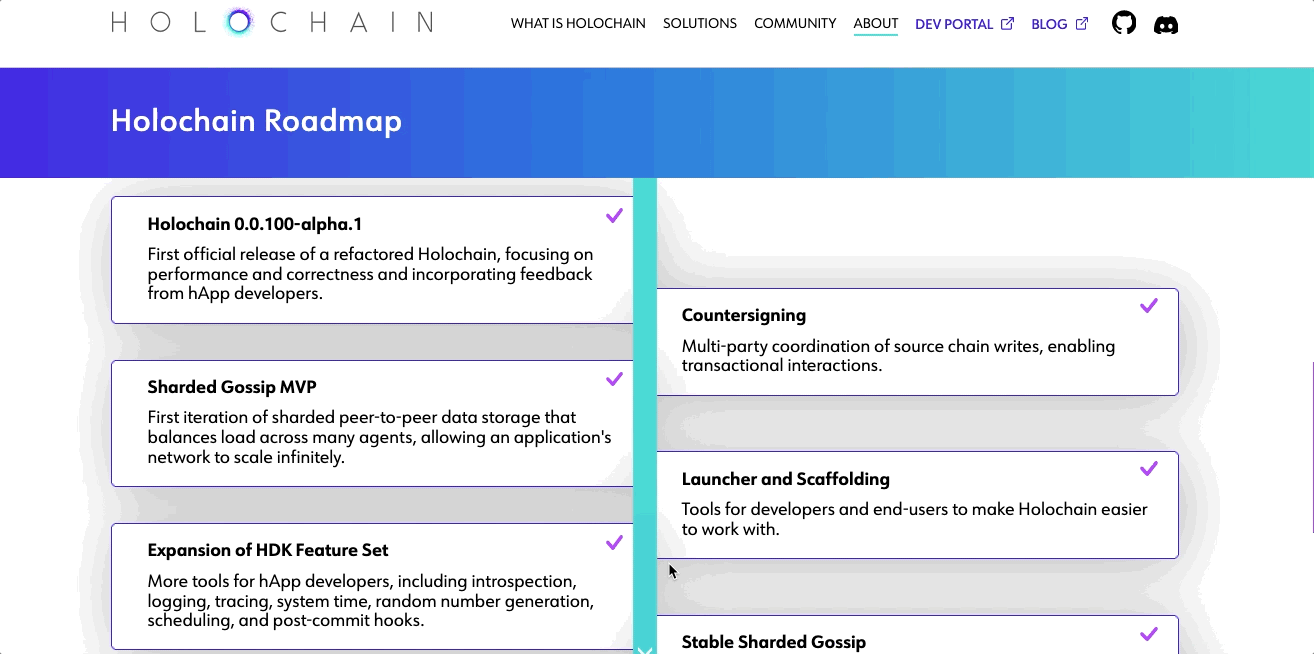Open the GitHub icon link

[1124, 23]
